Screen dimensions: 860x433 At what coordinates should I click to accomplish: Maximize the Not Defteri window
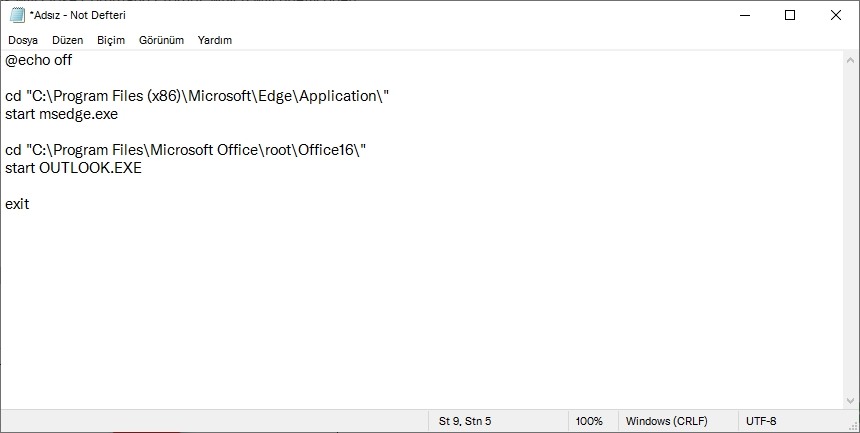(790, 15)
